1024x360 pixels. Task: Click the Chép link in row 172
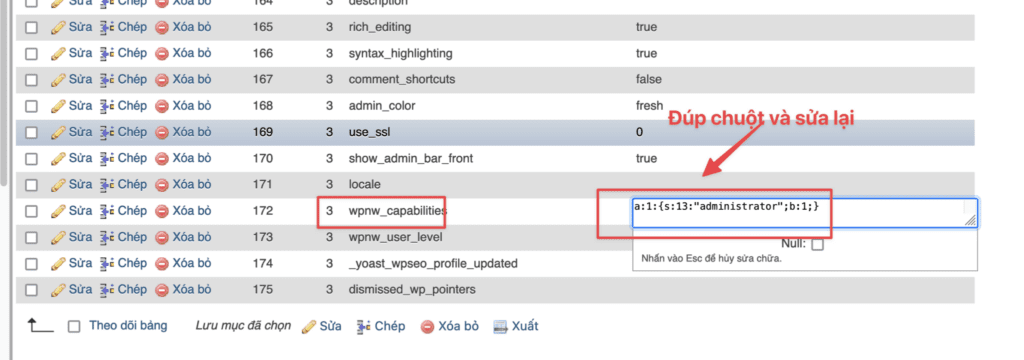point(133,211)
